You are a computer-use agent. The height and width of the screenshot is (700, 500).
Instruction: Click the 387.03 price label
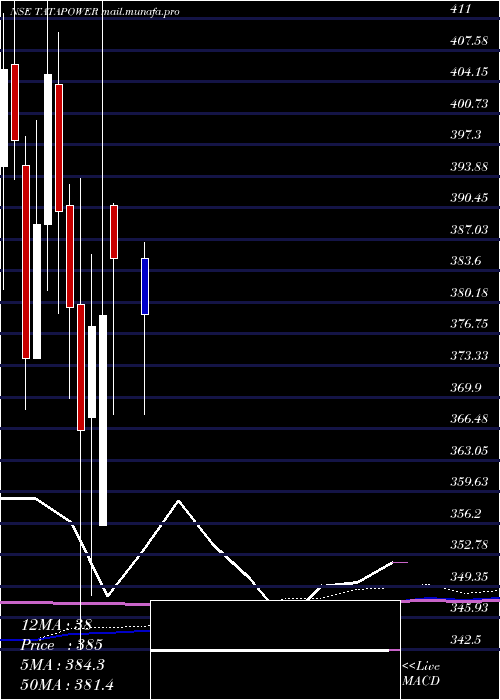coord(467,229)
